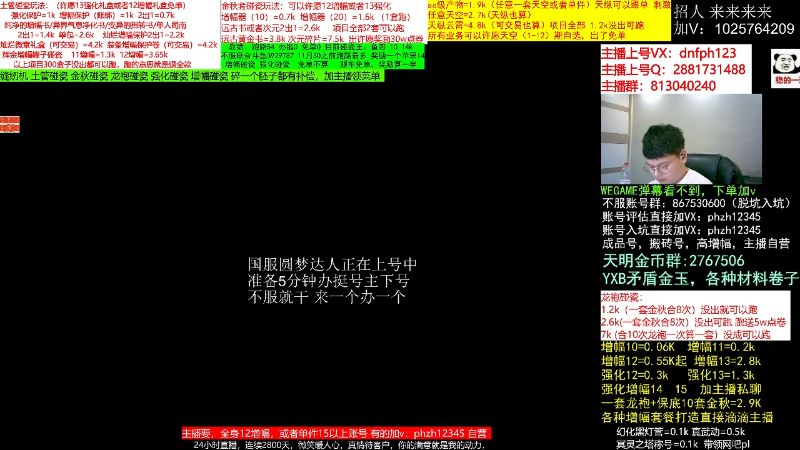Click the bottom line with '带领网吧pl'

(x=683, y=444)
